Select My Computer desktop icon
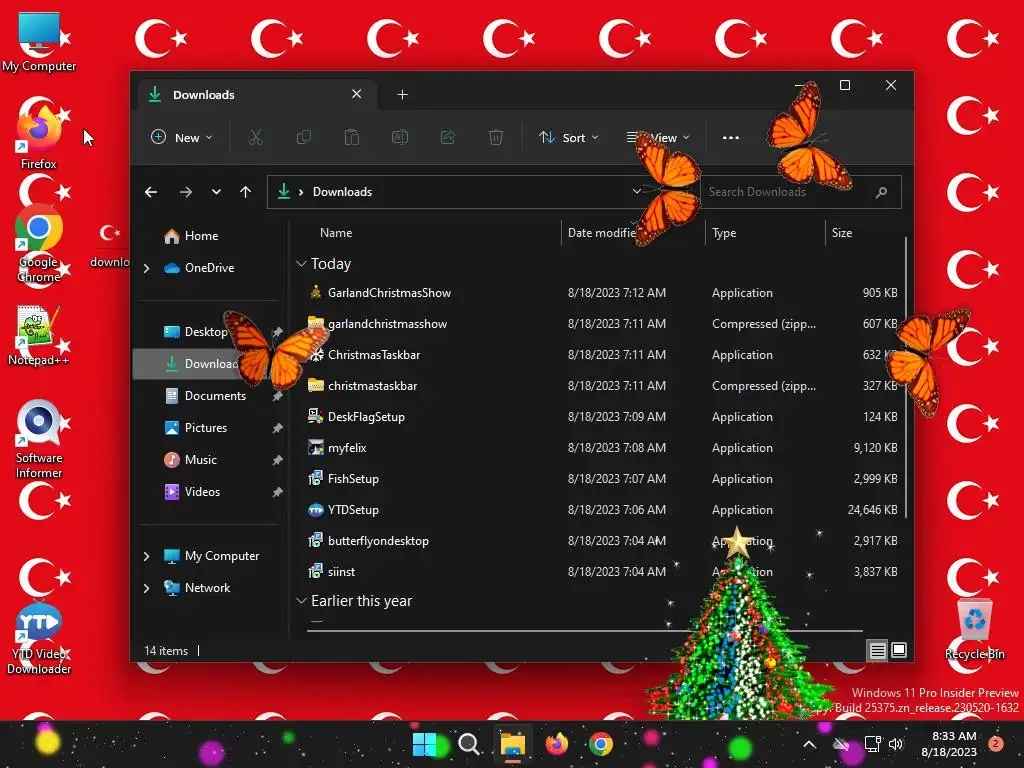The image size is (1024, 768). click(39, 42)
